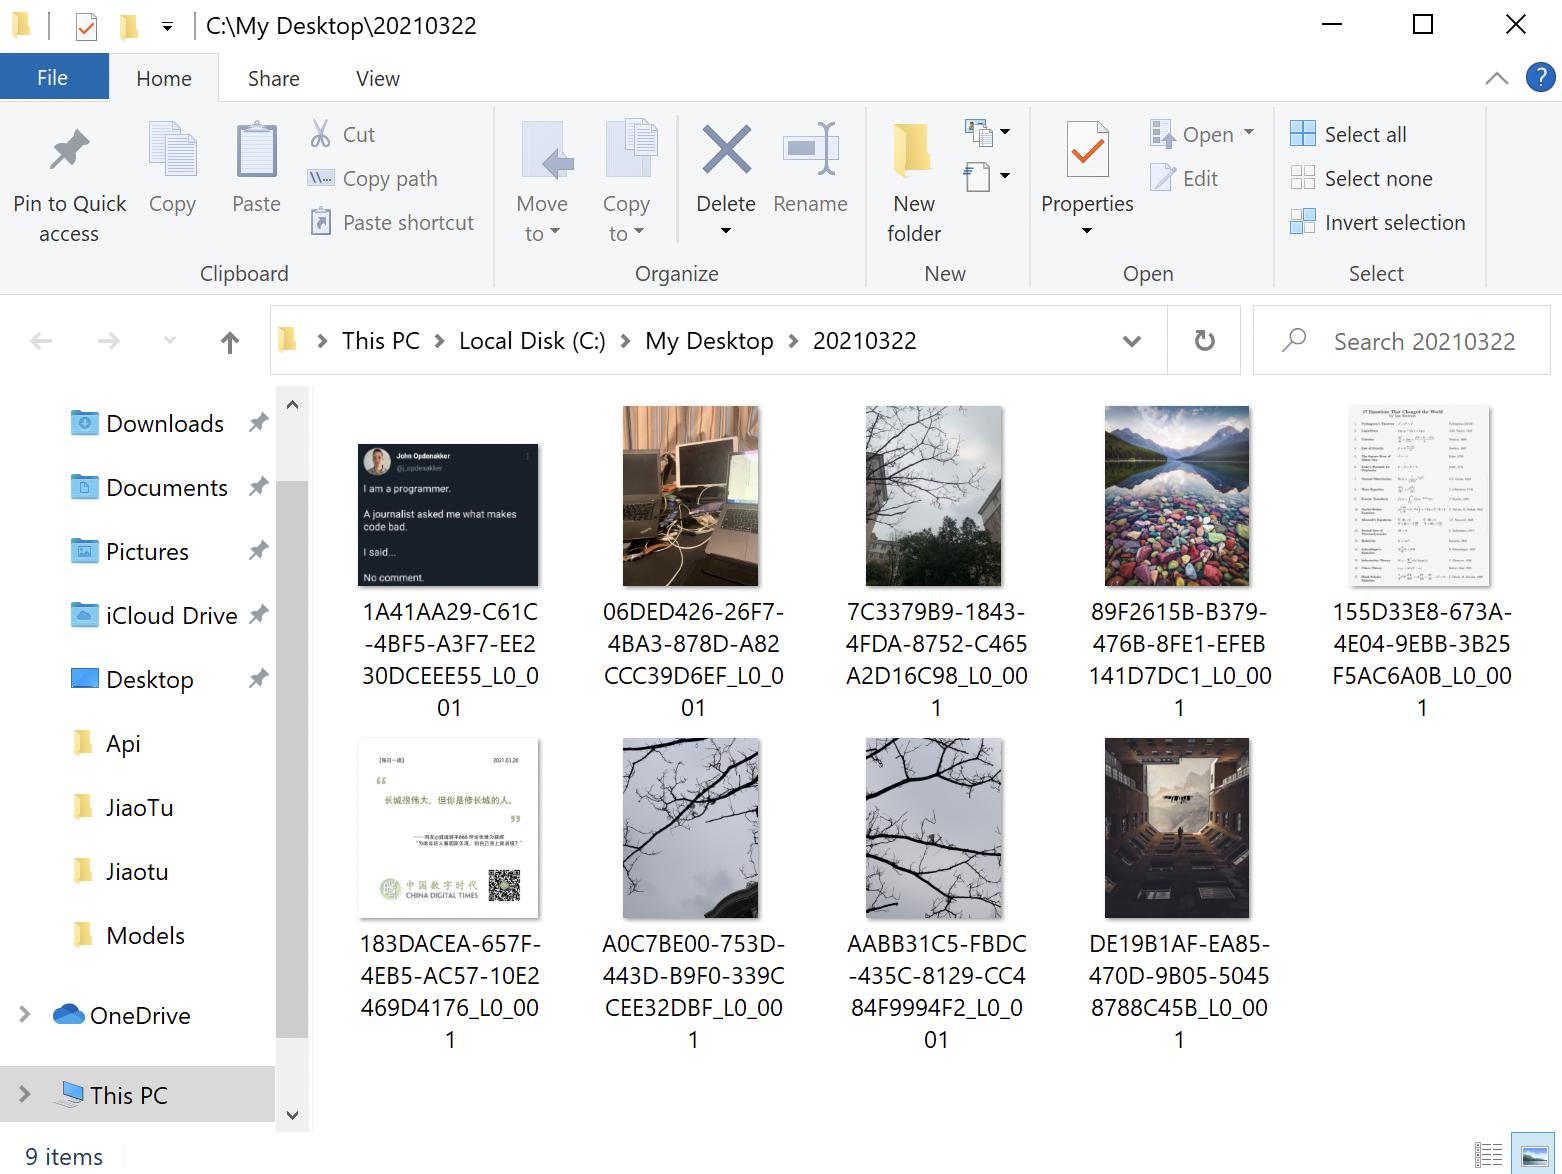Click Invert selection in the Select group
This screenshot has width=1562, height=1174.
(x=1379, y=222)
